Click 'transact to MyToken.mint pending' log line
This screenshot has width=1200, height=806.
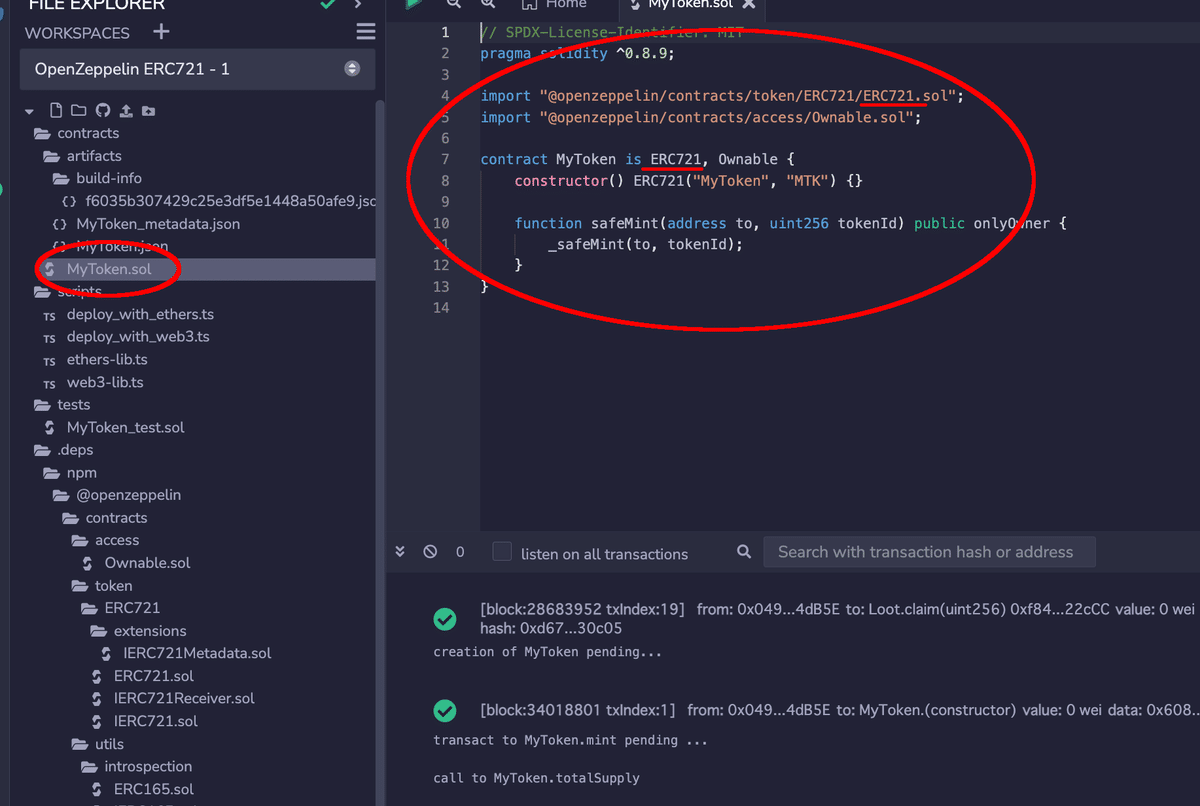click(571, 741)
